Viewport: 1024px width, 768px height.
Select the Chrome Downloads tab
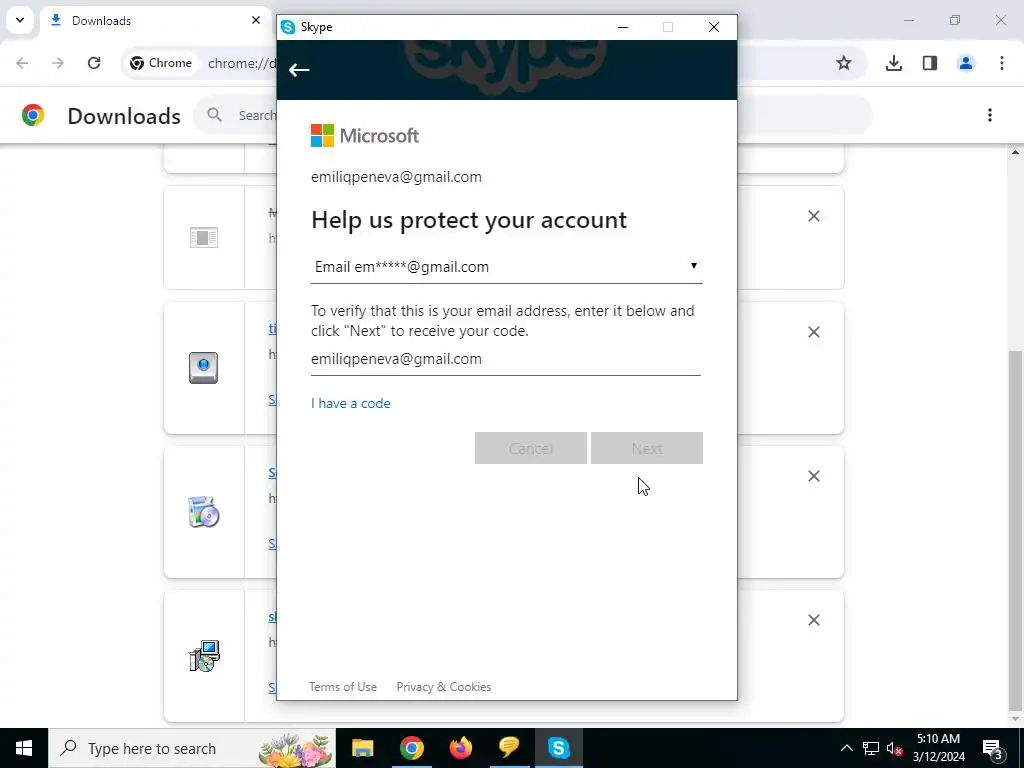(x=154, y=21)
